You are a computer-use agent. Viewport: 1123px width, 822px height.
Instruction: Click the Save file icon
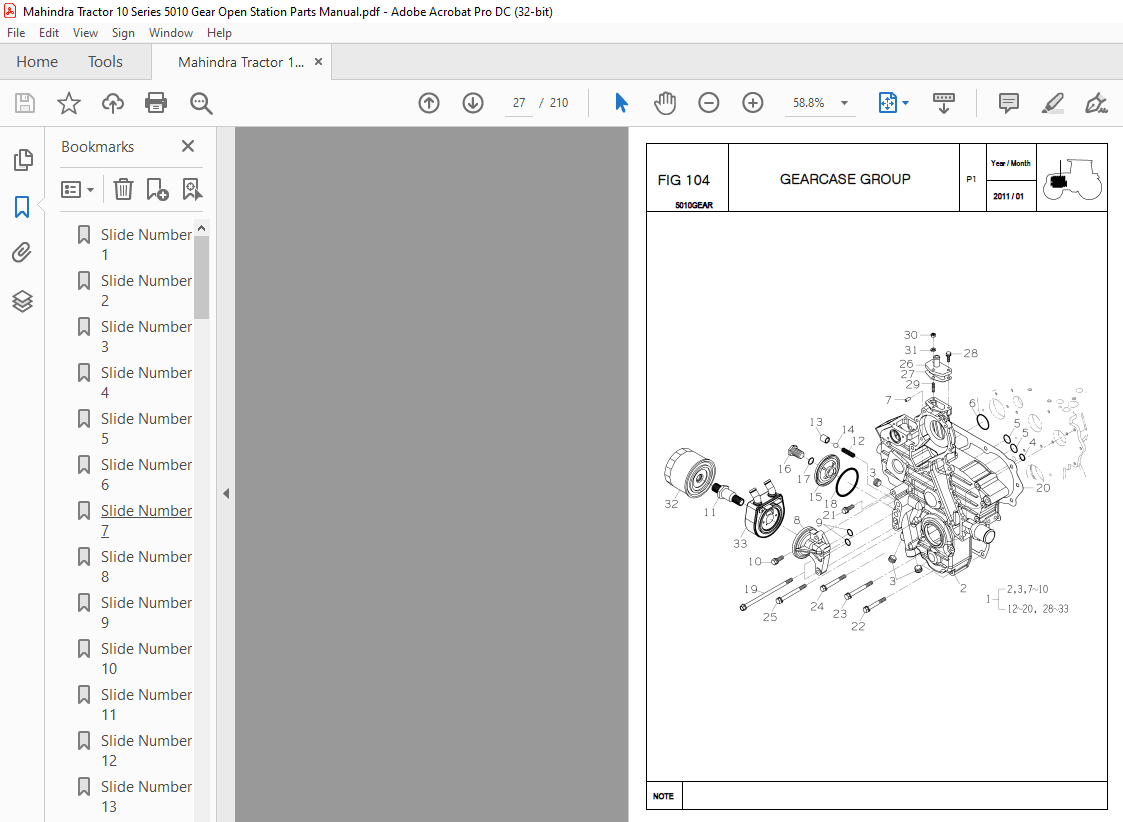click(25, 103)
